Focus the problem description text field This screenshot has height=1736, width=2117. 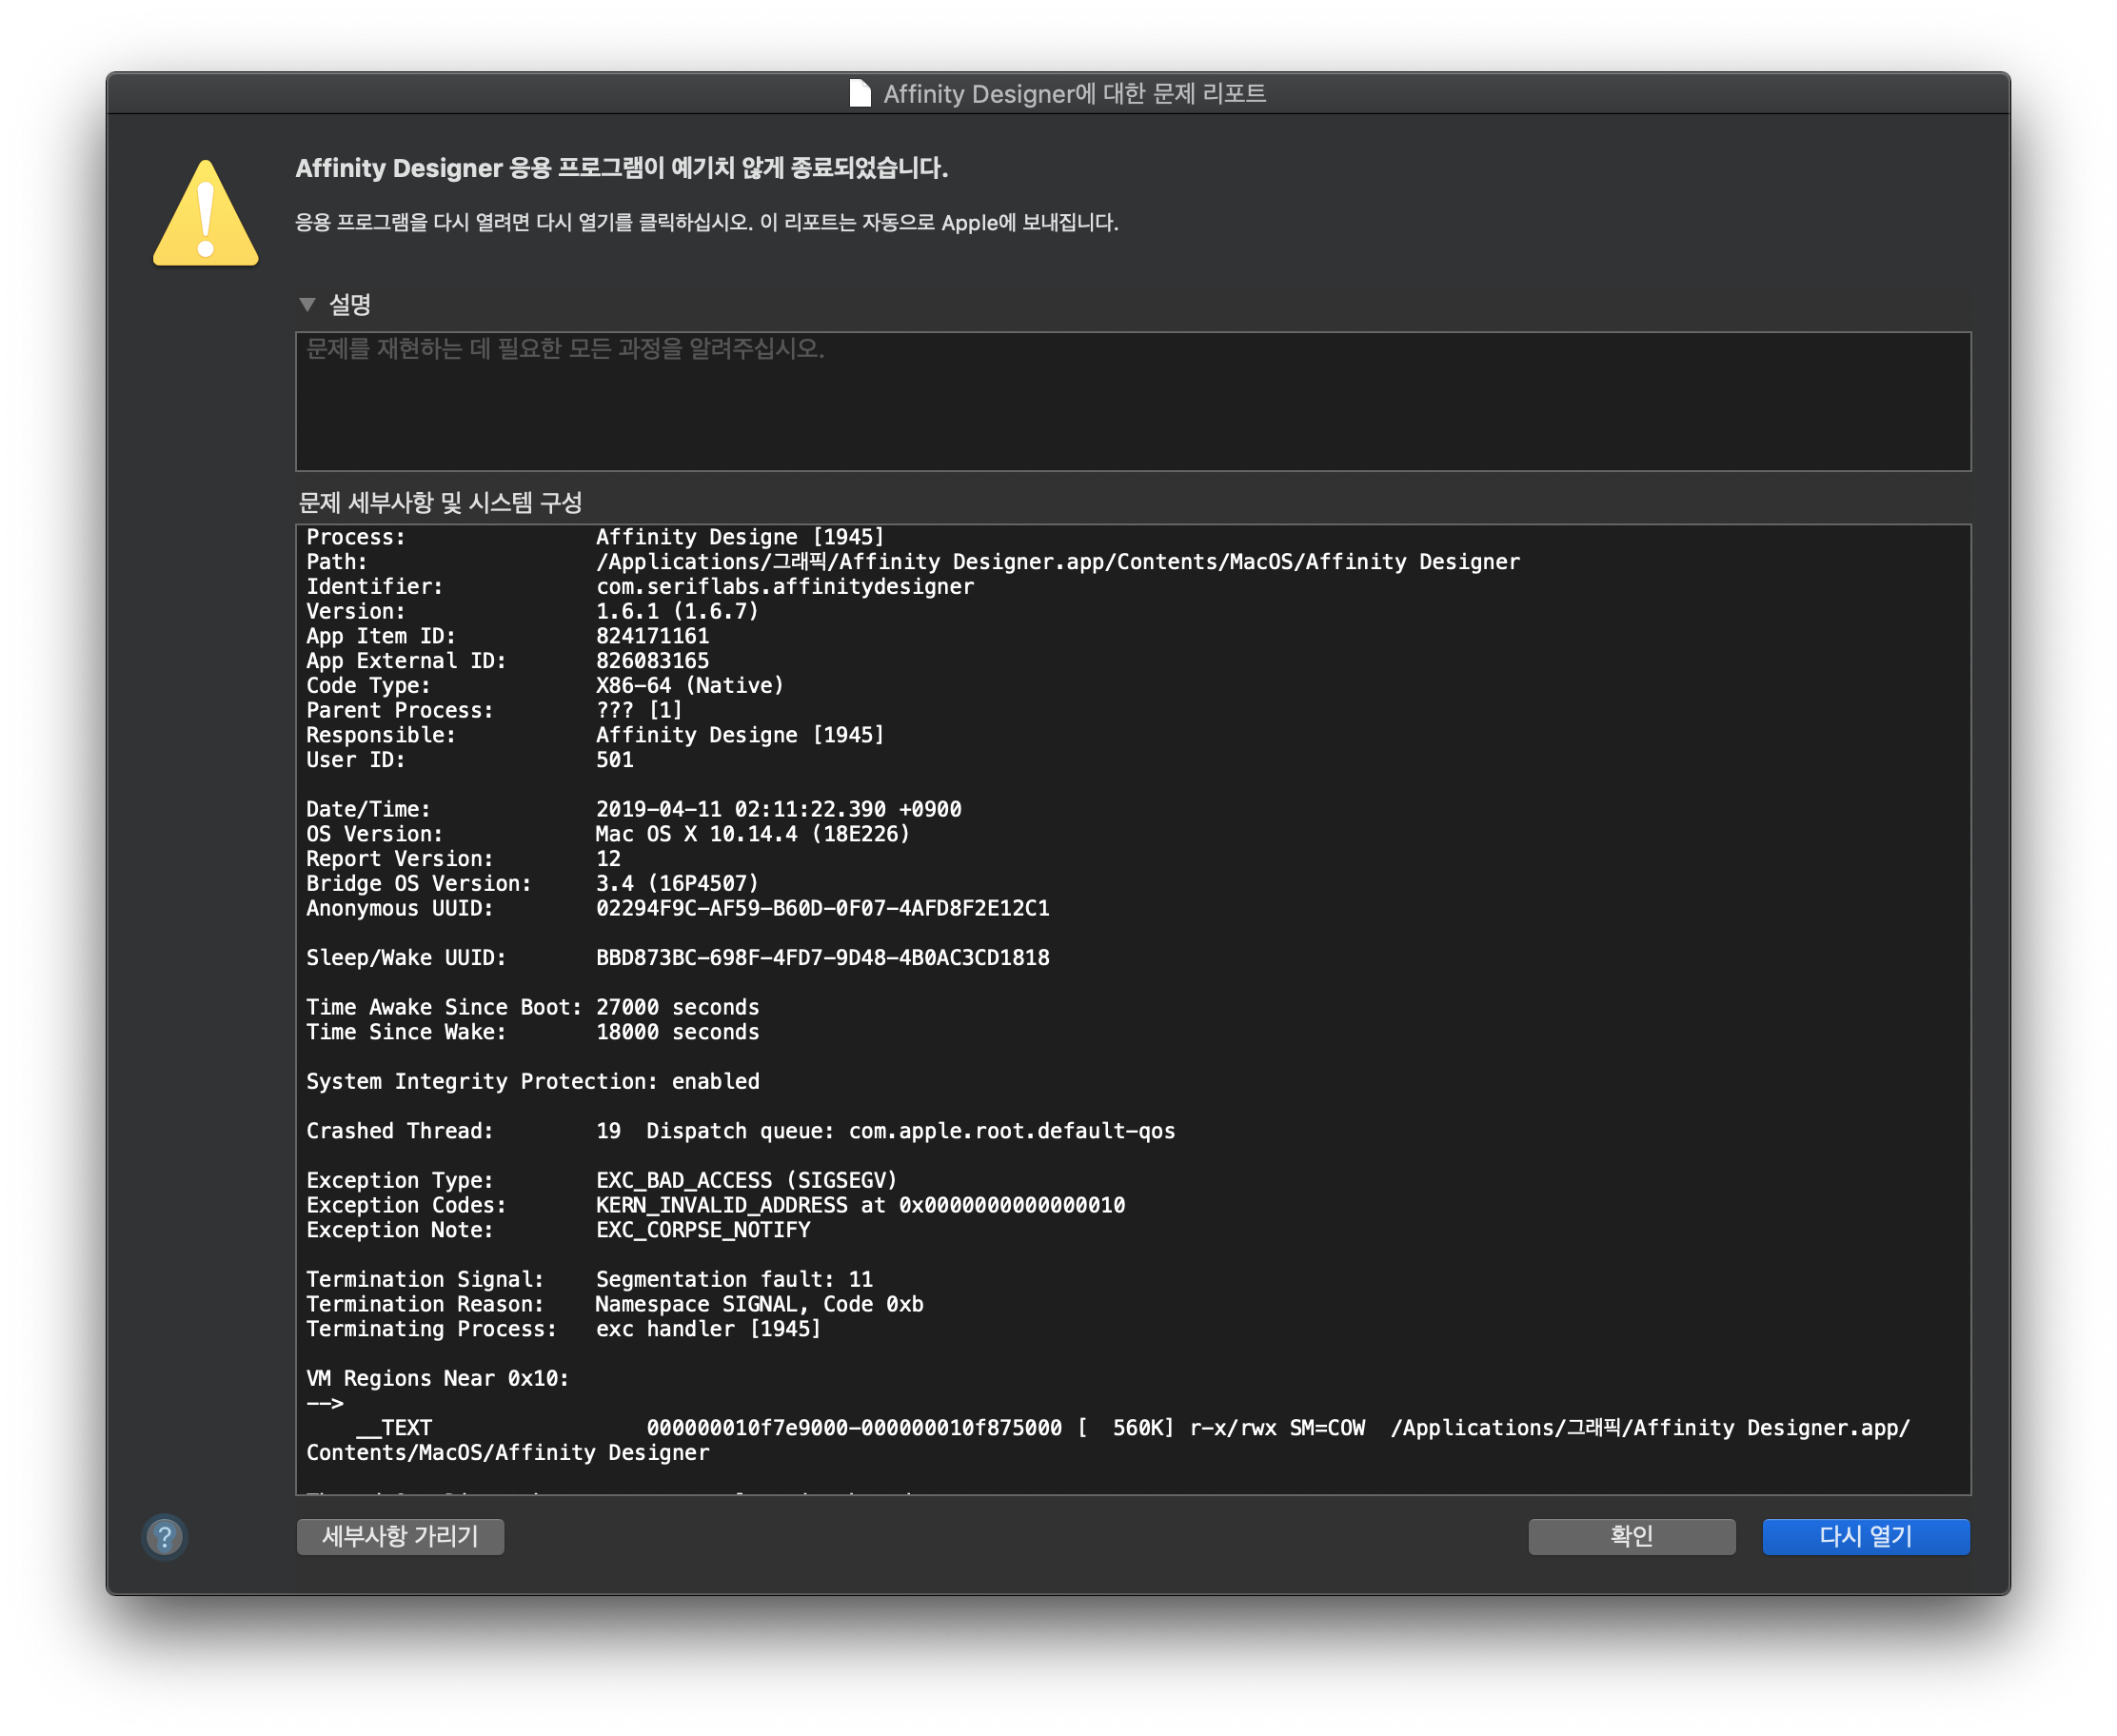1133,401
